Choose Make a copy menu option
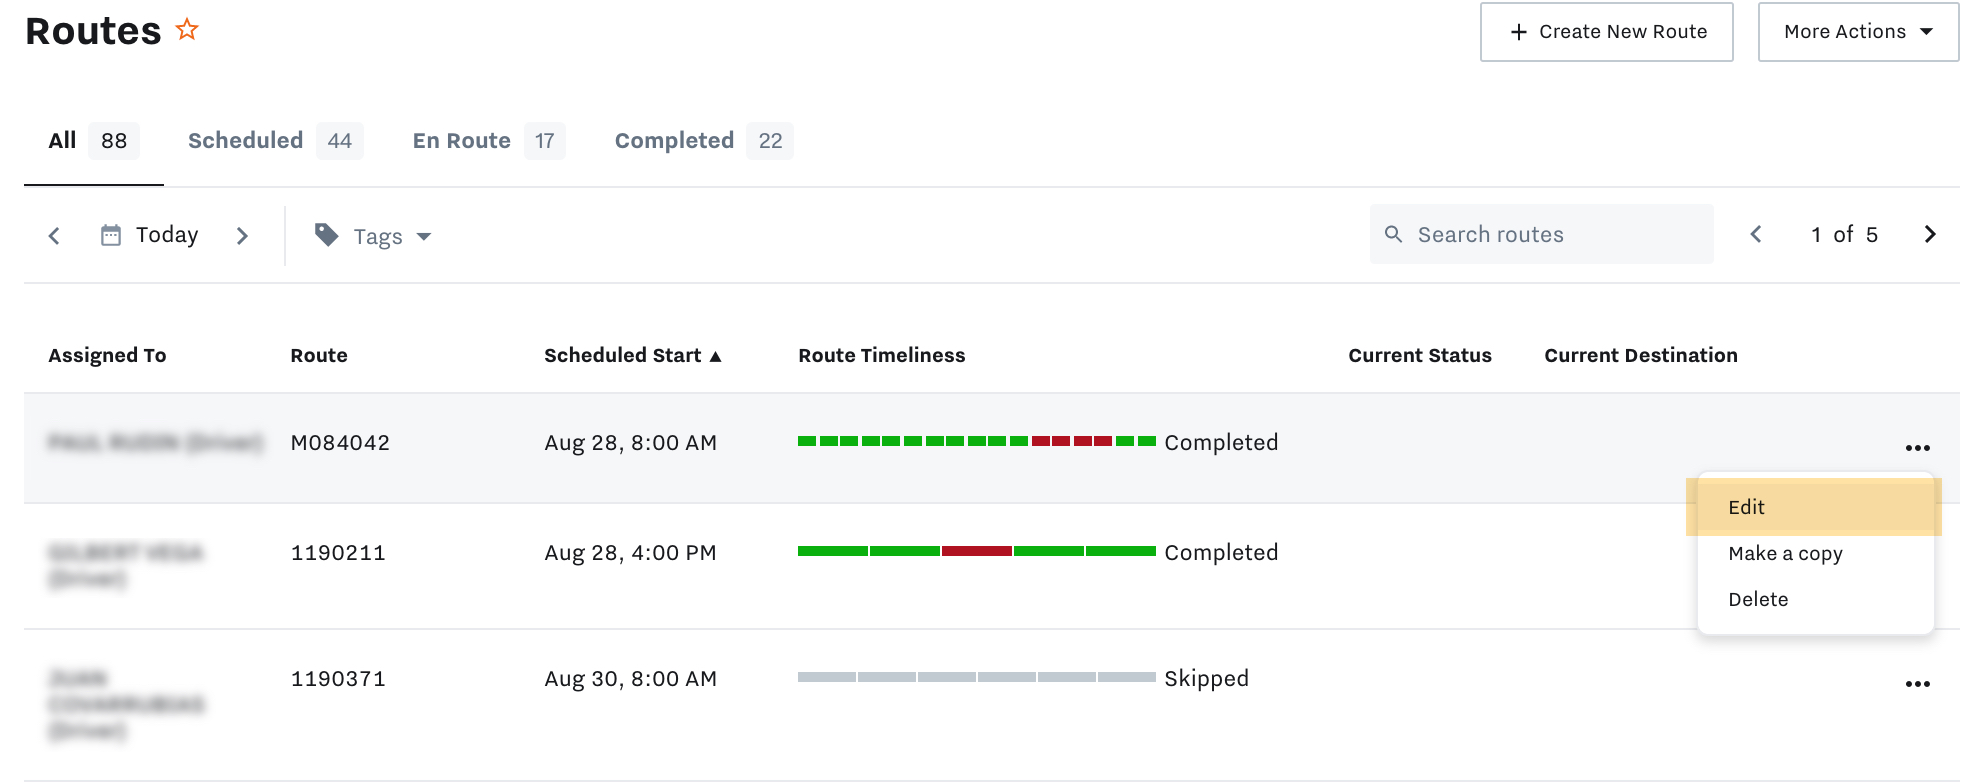 1785,553
